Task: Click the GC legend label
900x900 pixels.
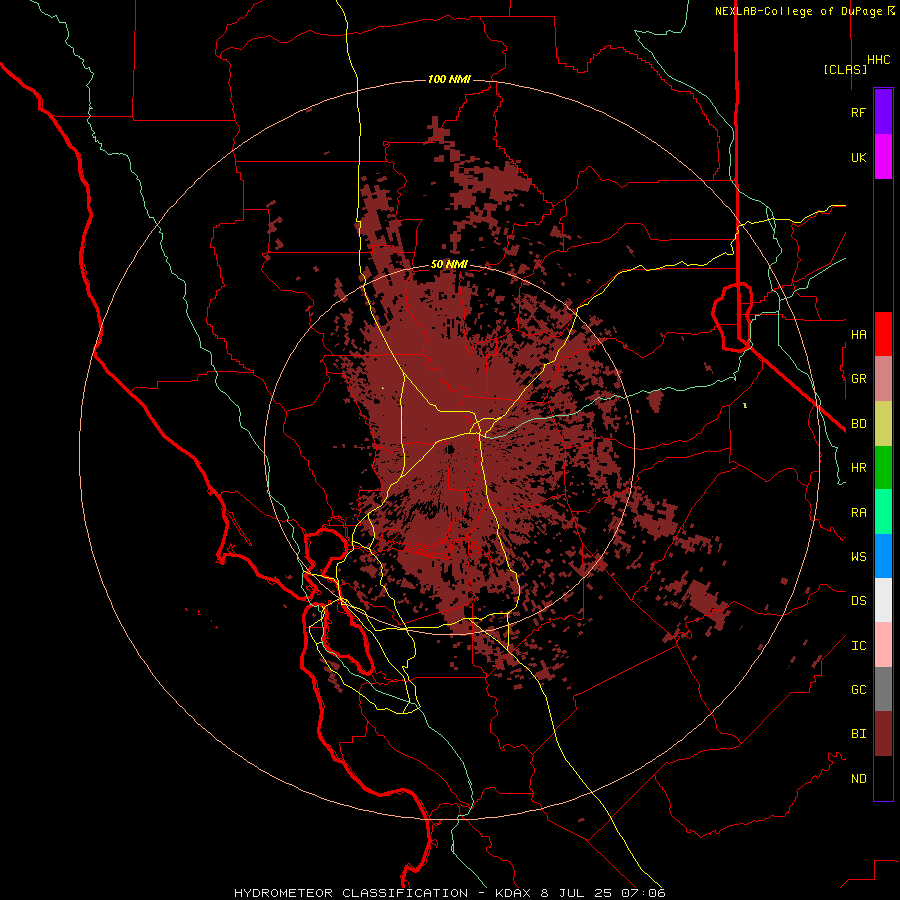Action: (x=858, y=690)
